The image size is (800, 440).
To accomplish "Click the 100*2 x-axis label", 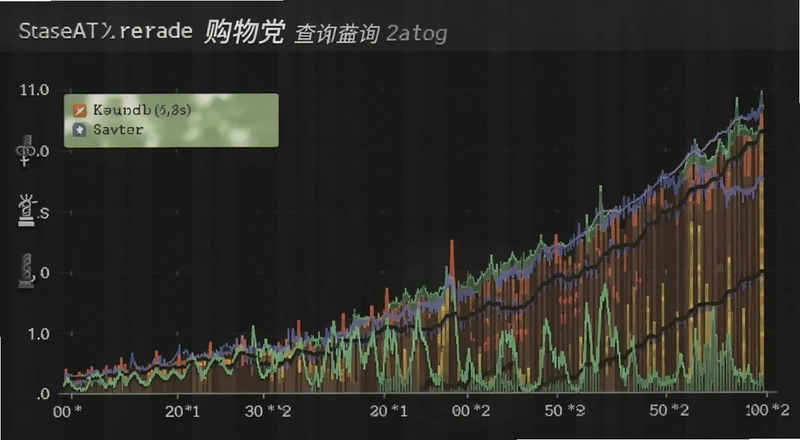I will (x=767, y=410).
